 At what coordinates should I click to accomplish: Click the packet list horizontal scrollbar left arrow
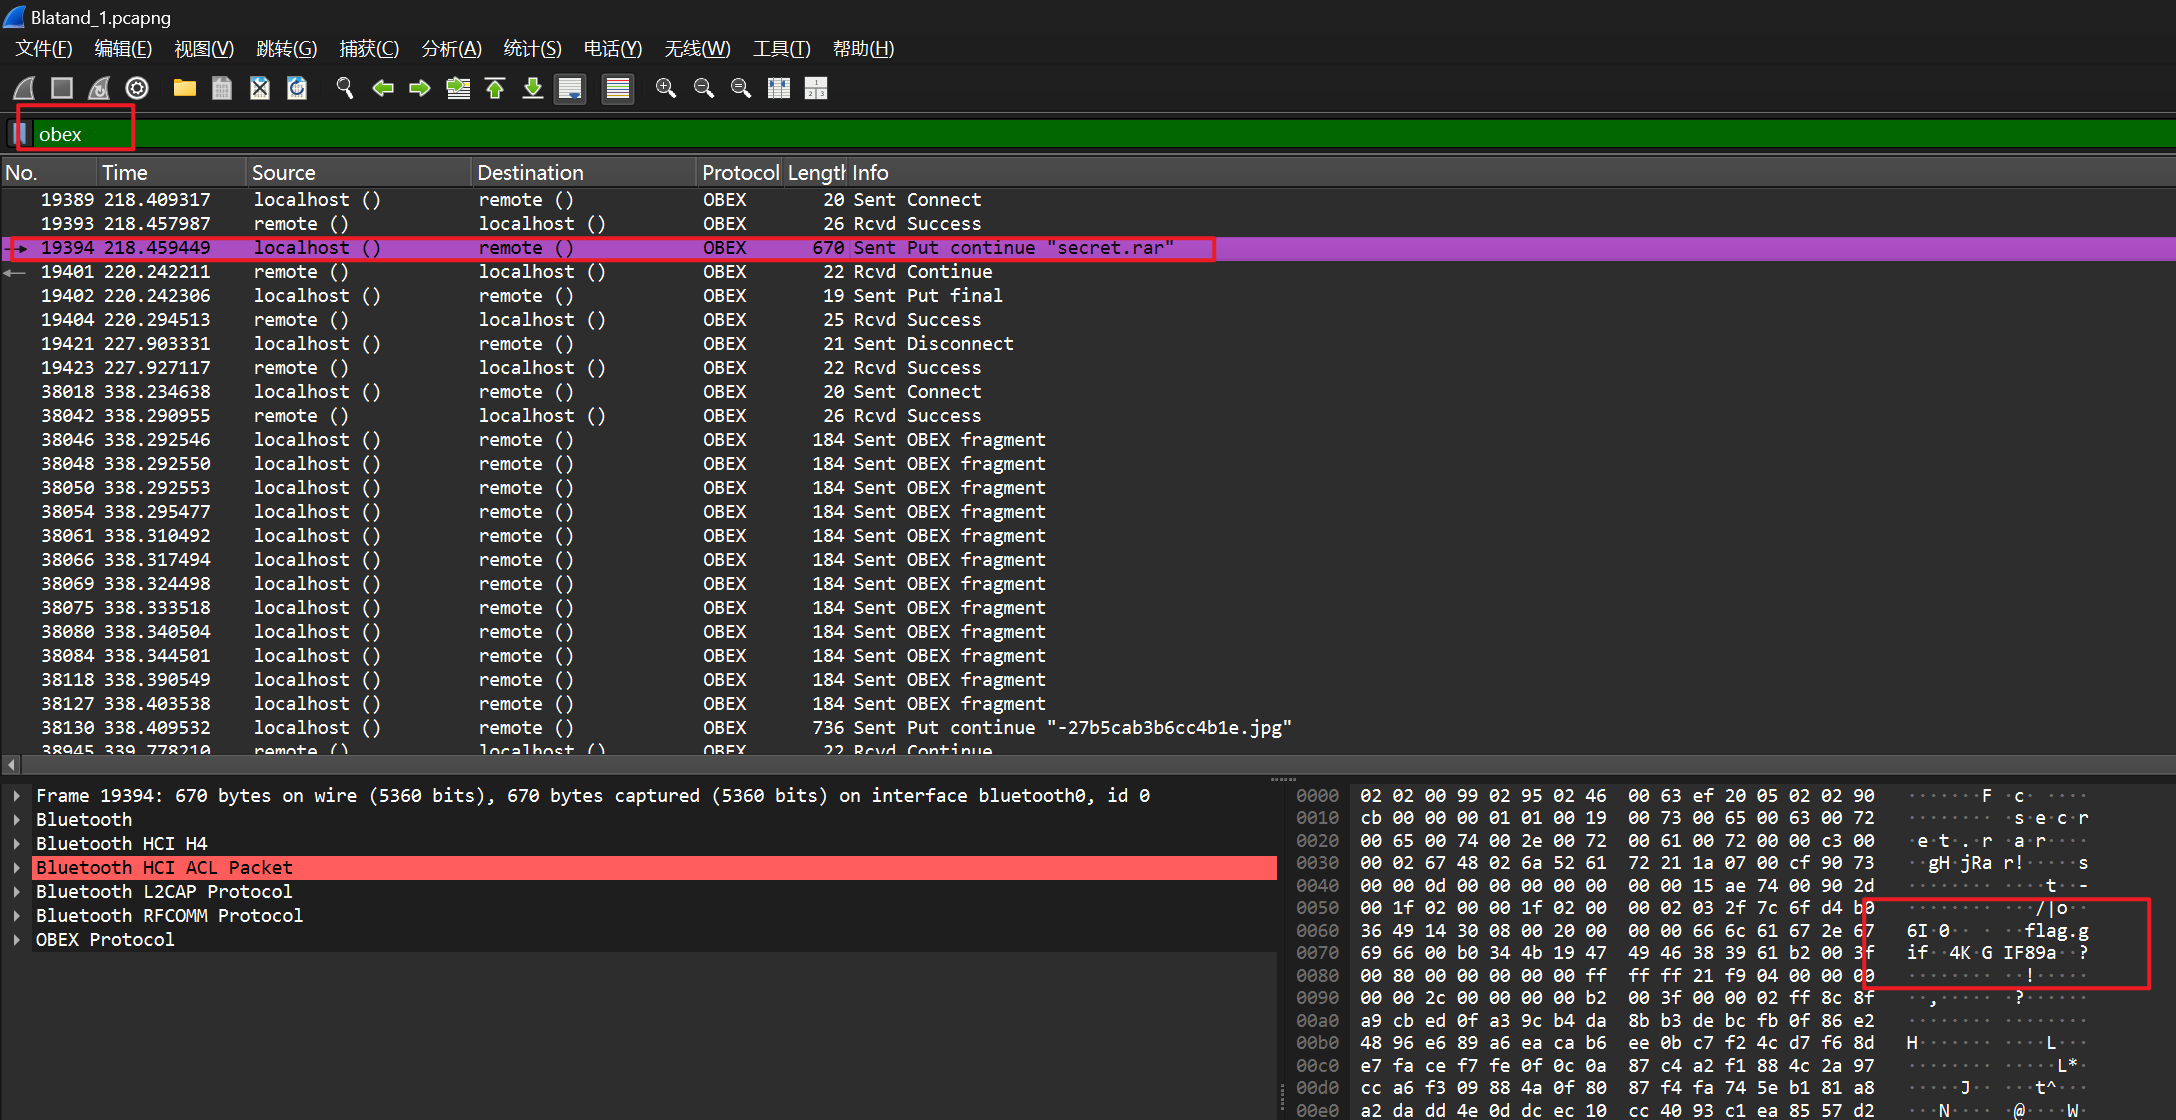point(11,765)
